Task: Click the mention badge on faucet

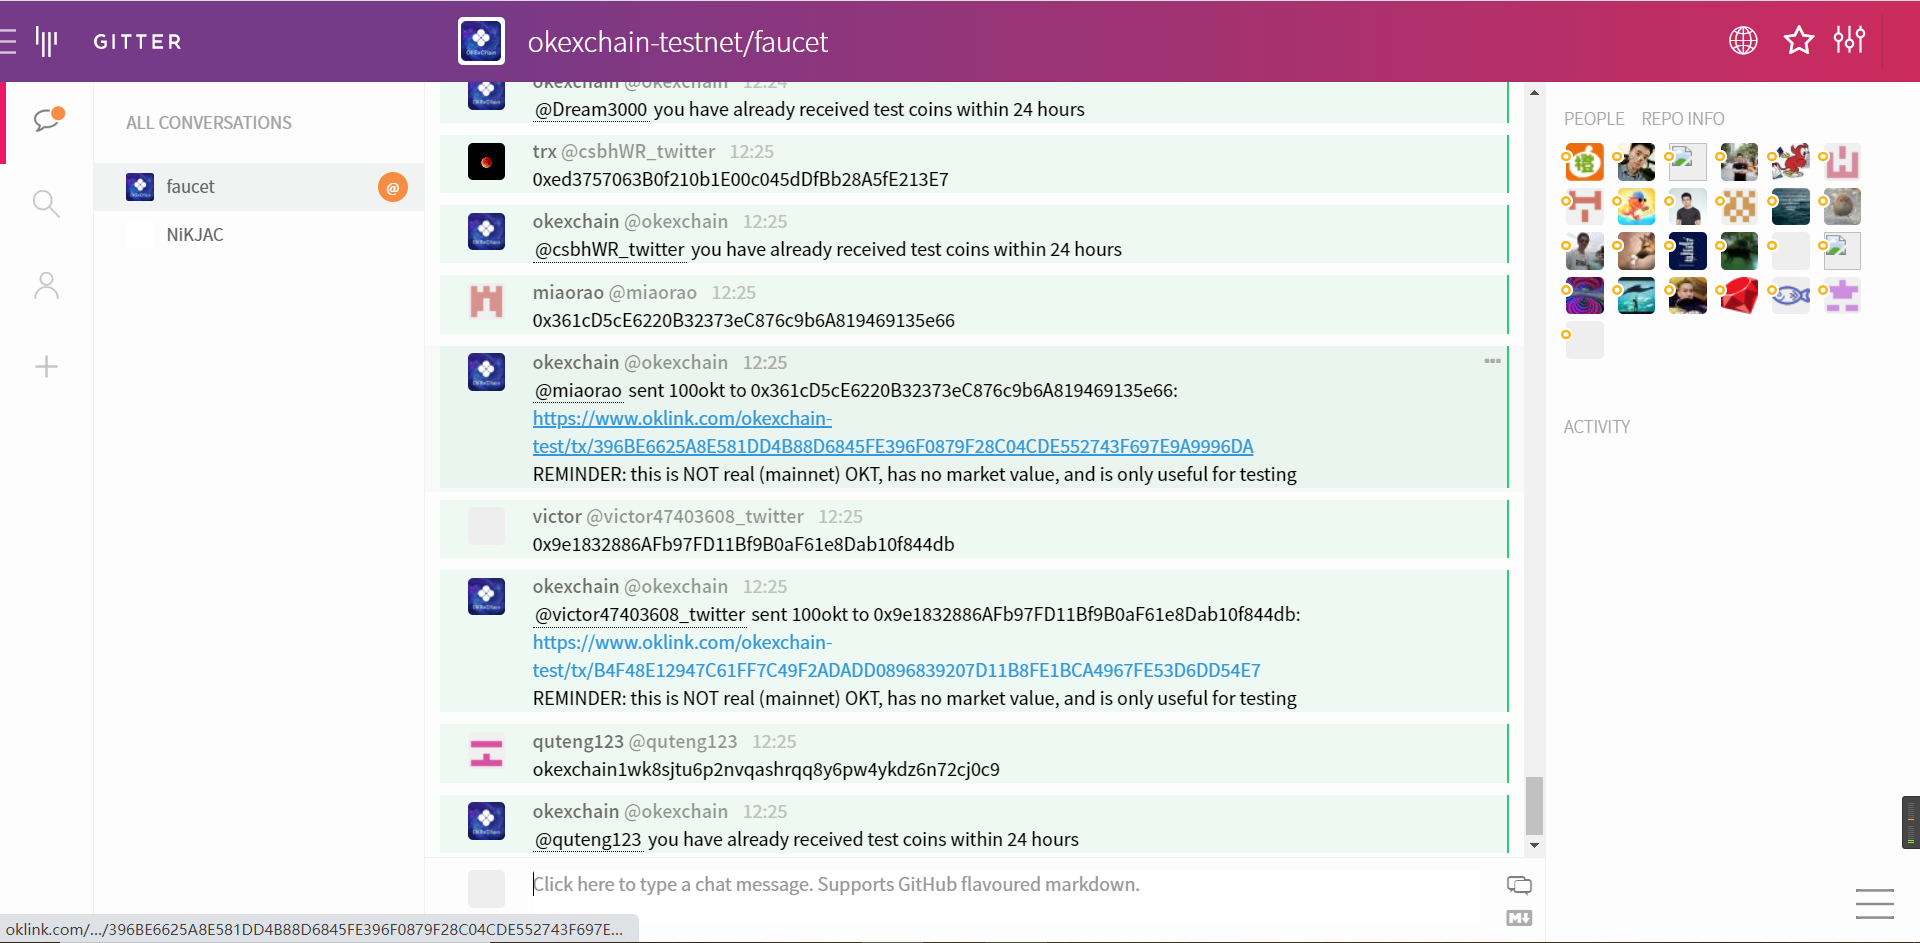Action: pyautogui.click(x=393, y=187)
